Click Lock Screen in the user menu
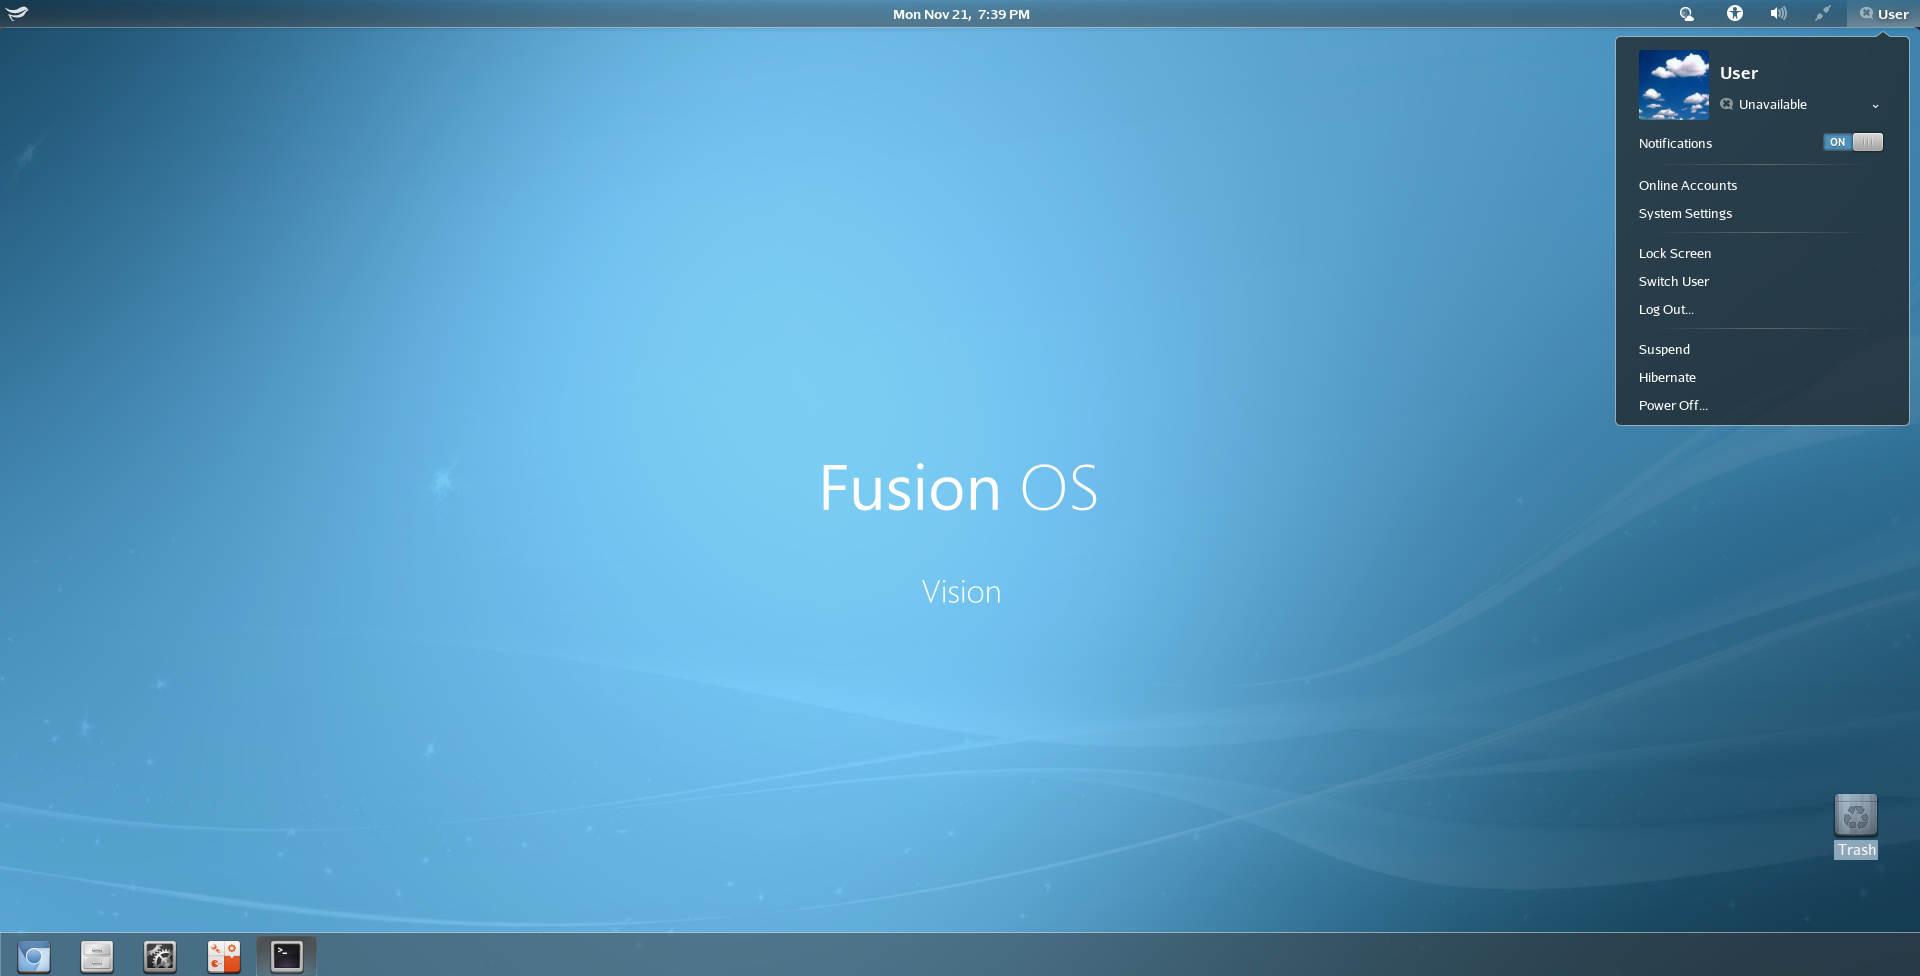Screen dimensions: 1920x976 [x=1674, y=253]
